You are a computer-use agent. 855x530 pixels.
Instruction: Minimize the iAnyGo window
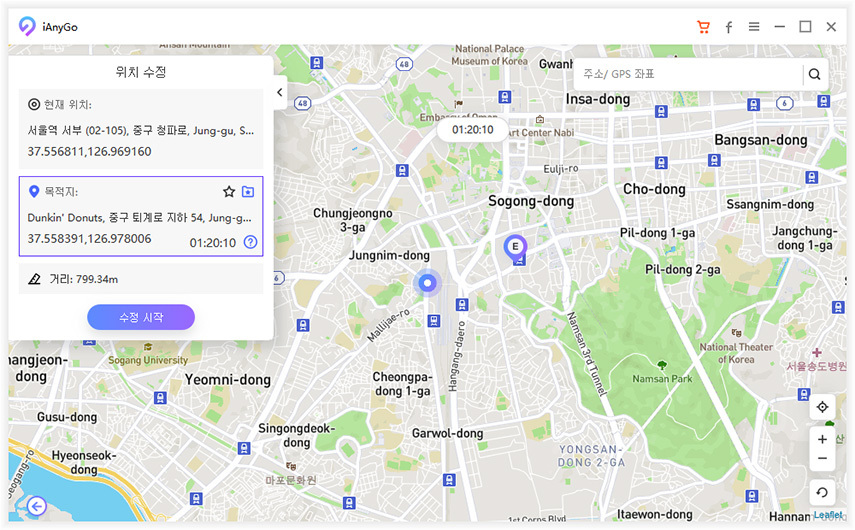pyautogui.click(x=780, y=27)
